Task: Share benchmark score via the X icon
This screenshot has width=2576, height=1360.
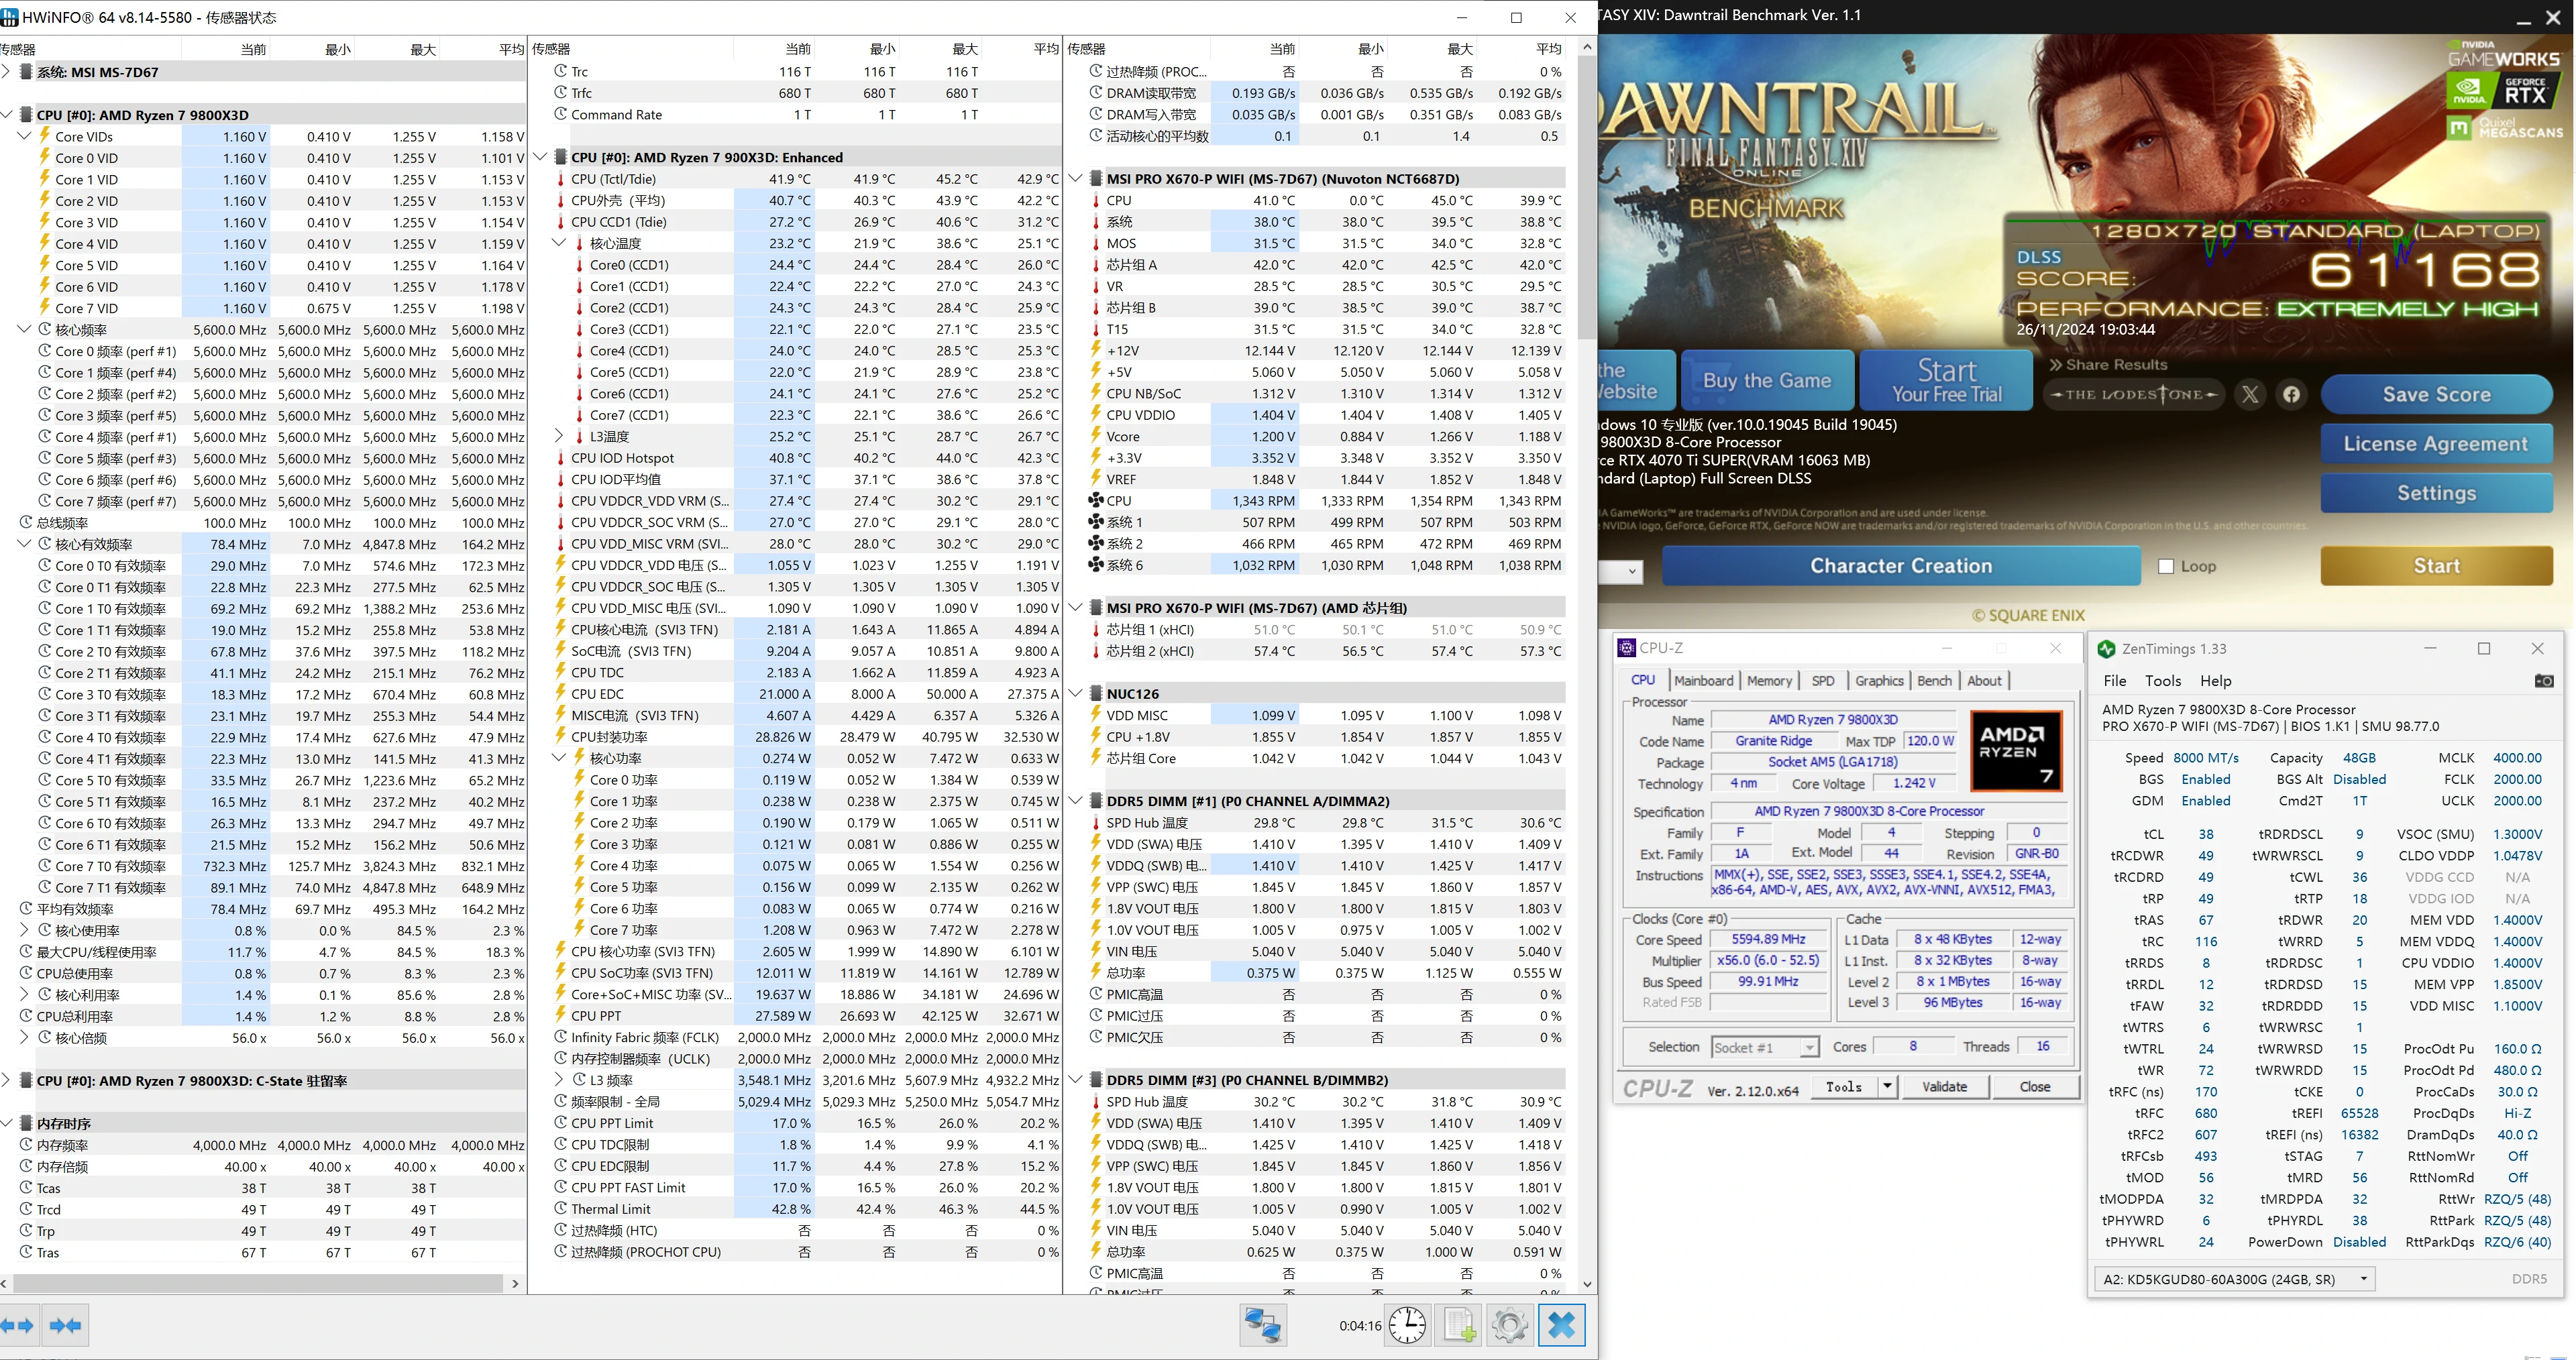Action: (2251, 394)
